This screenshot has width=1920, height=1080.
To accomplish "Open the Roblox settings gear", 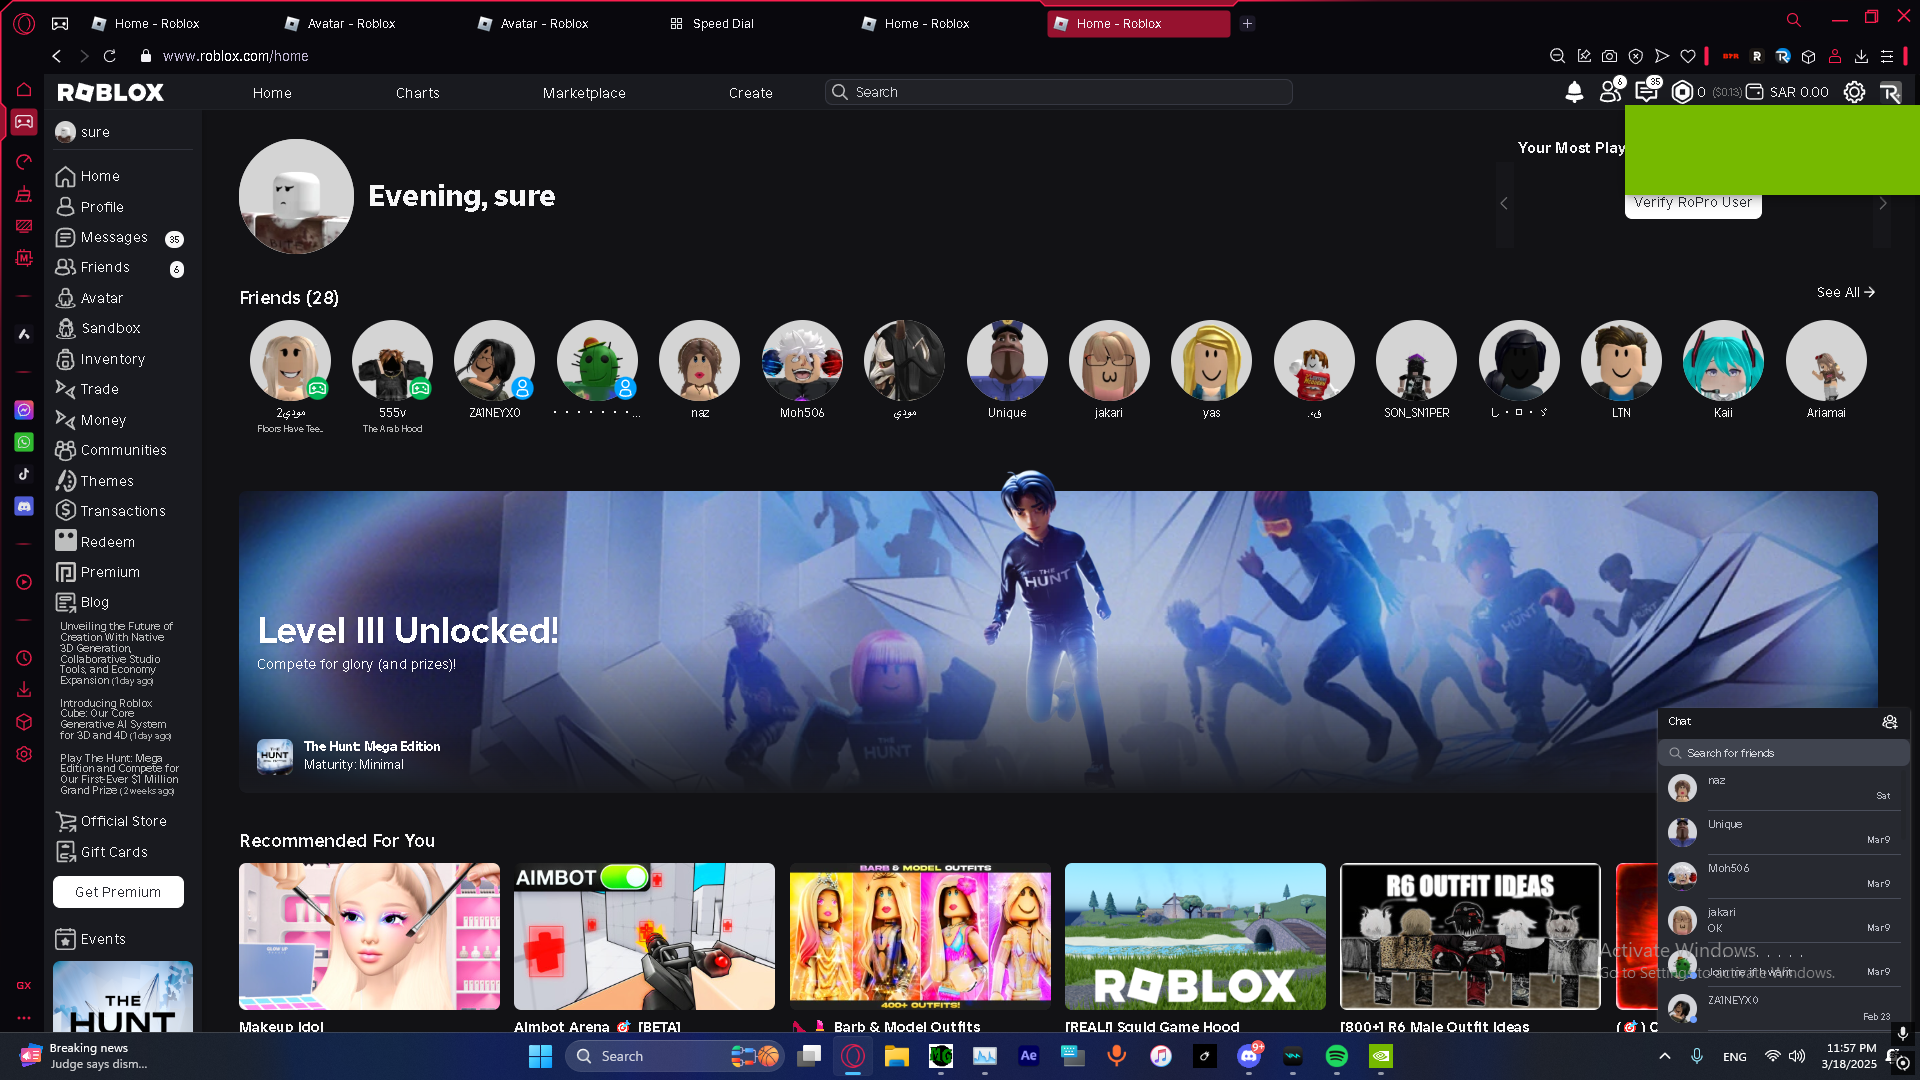I will pos(1854,92).
